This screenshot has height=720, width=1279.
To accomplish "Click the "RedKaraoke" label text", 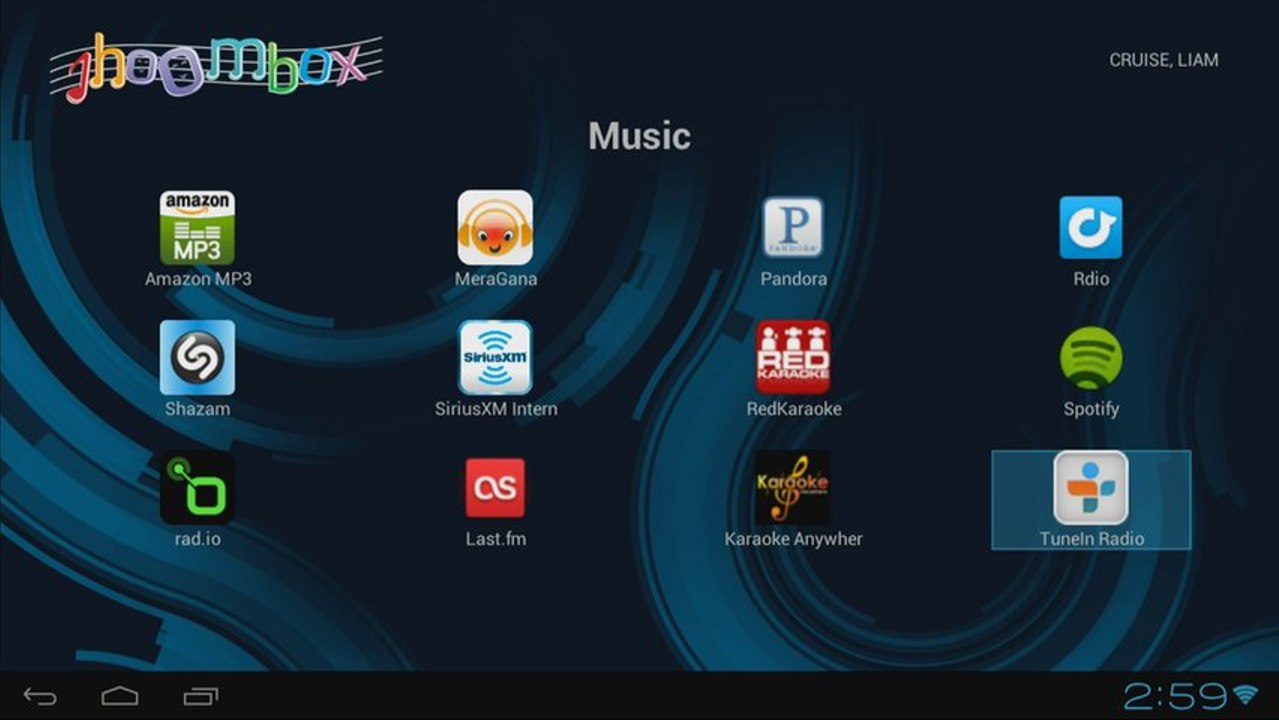I will coord(794,409).
